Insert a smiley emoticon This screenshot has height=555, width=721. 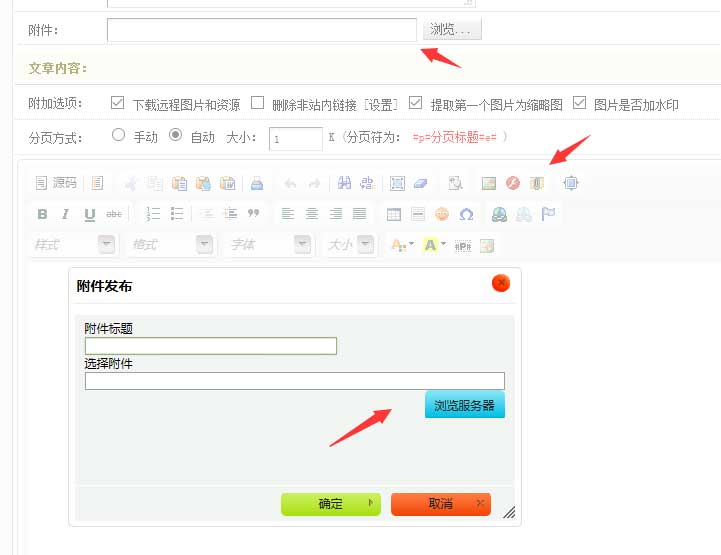pyautogui.click(x=442, y=214)
